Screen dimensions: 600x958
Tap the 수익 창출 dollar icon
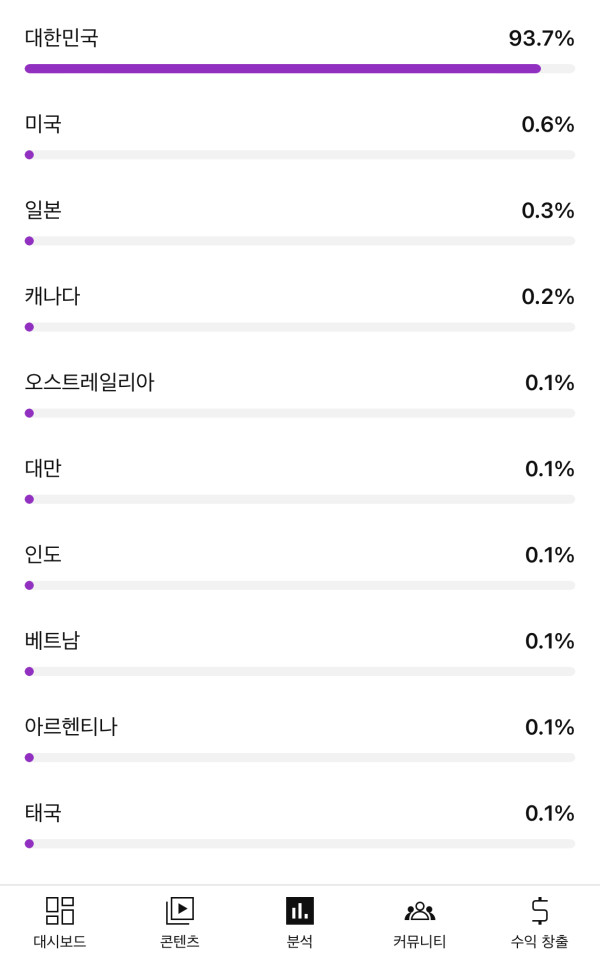540,910
